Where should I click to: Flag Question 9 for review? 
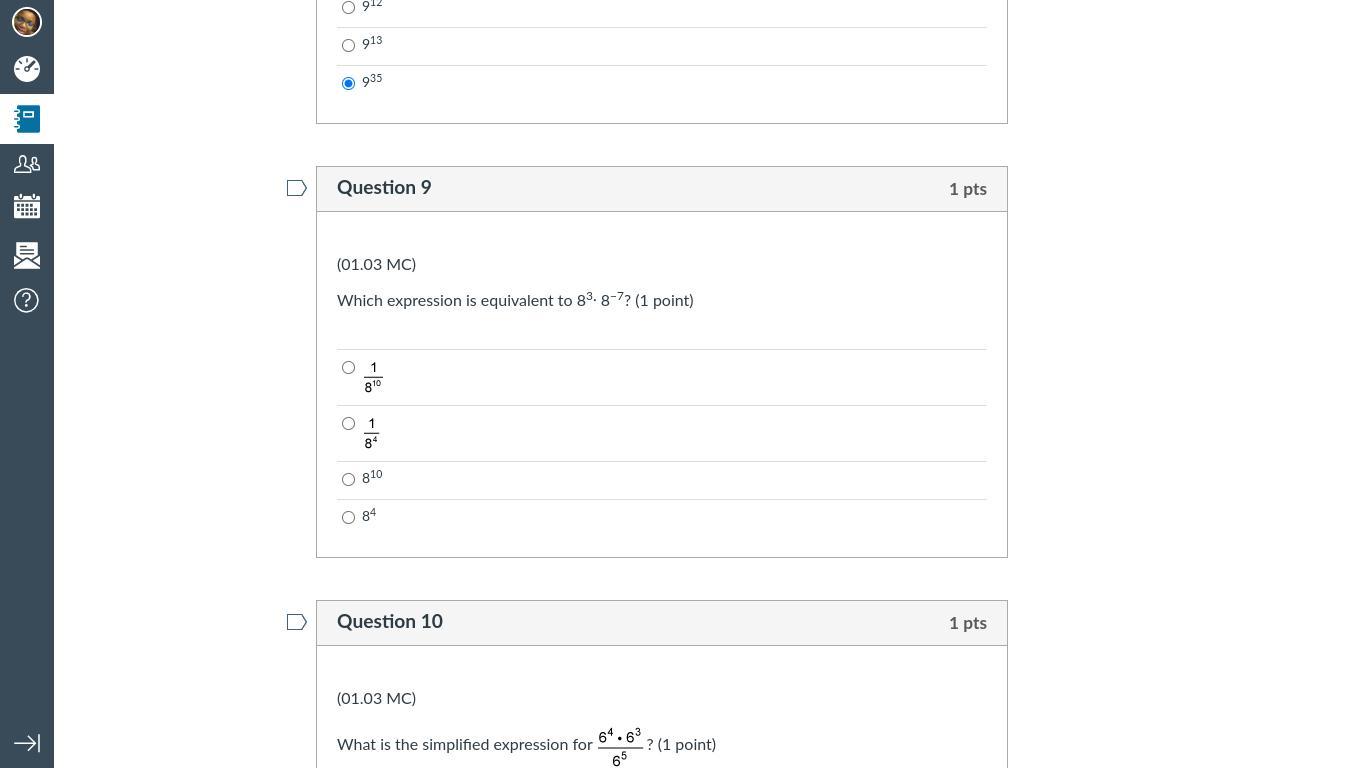pyautogui.click(x=297, y=188)
